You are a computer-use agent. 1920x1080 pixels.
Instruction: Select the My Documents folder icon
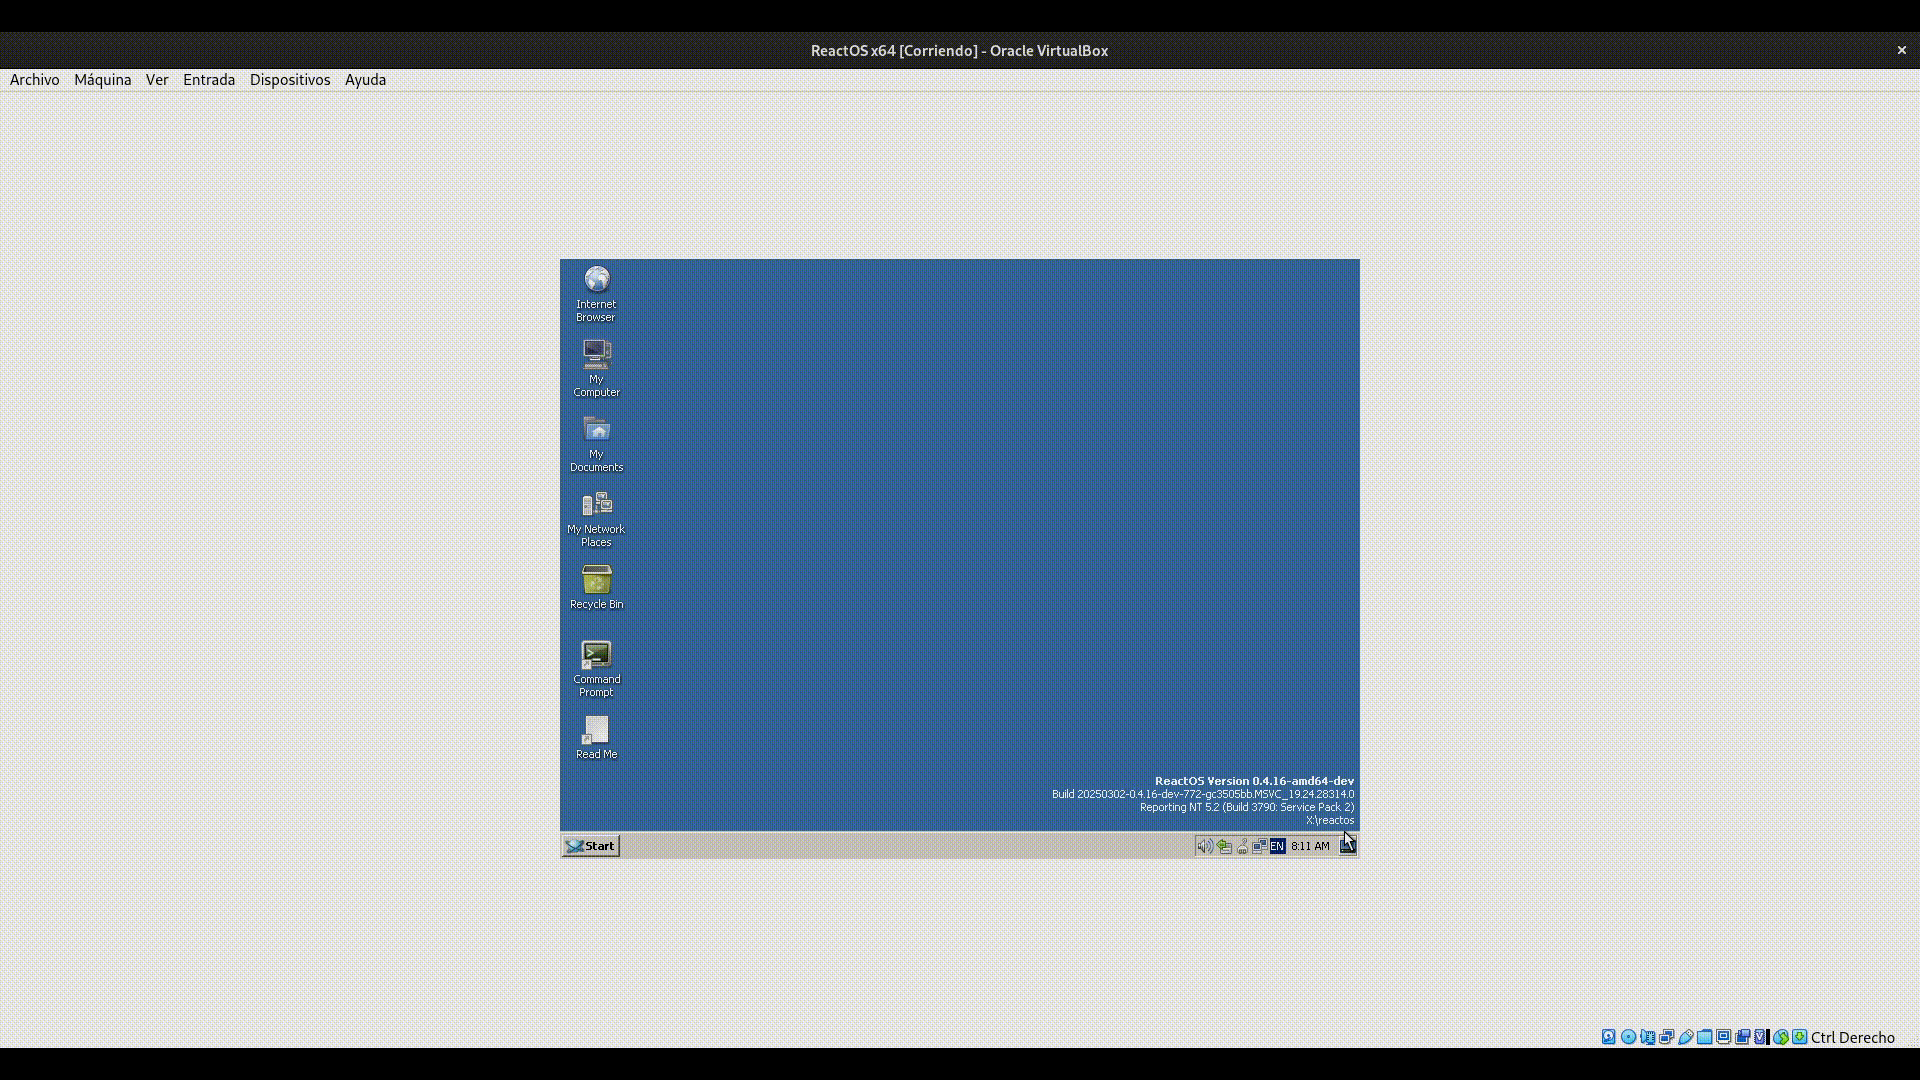tap(596, 444)
